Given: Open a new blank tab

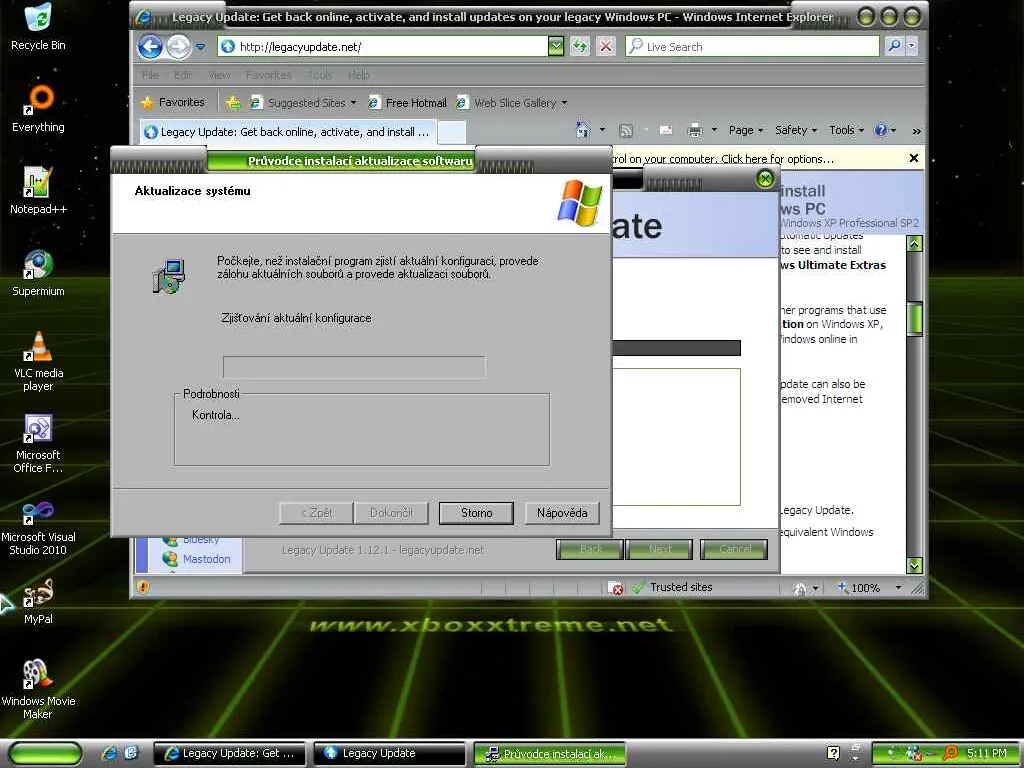Looking at the screenshot, I should tap(451, 132).
